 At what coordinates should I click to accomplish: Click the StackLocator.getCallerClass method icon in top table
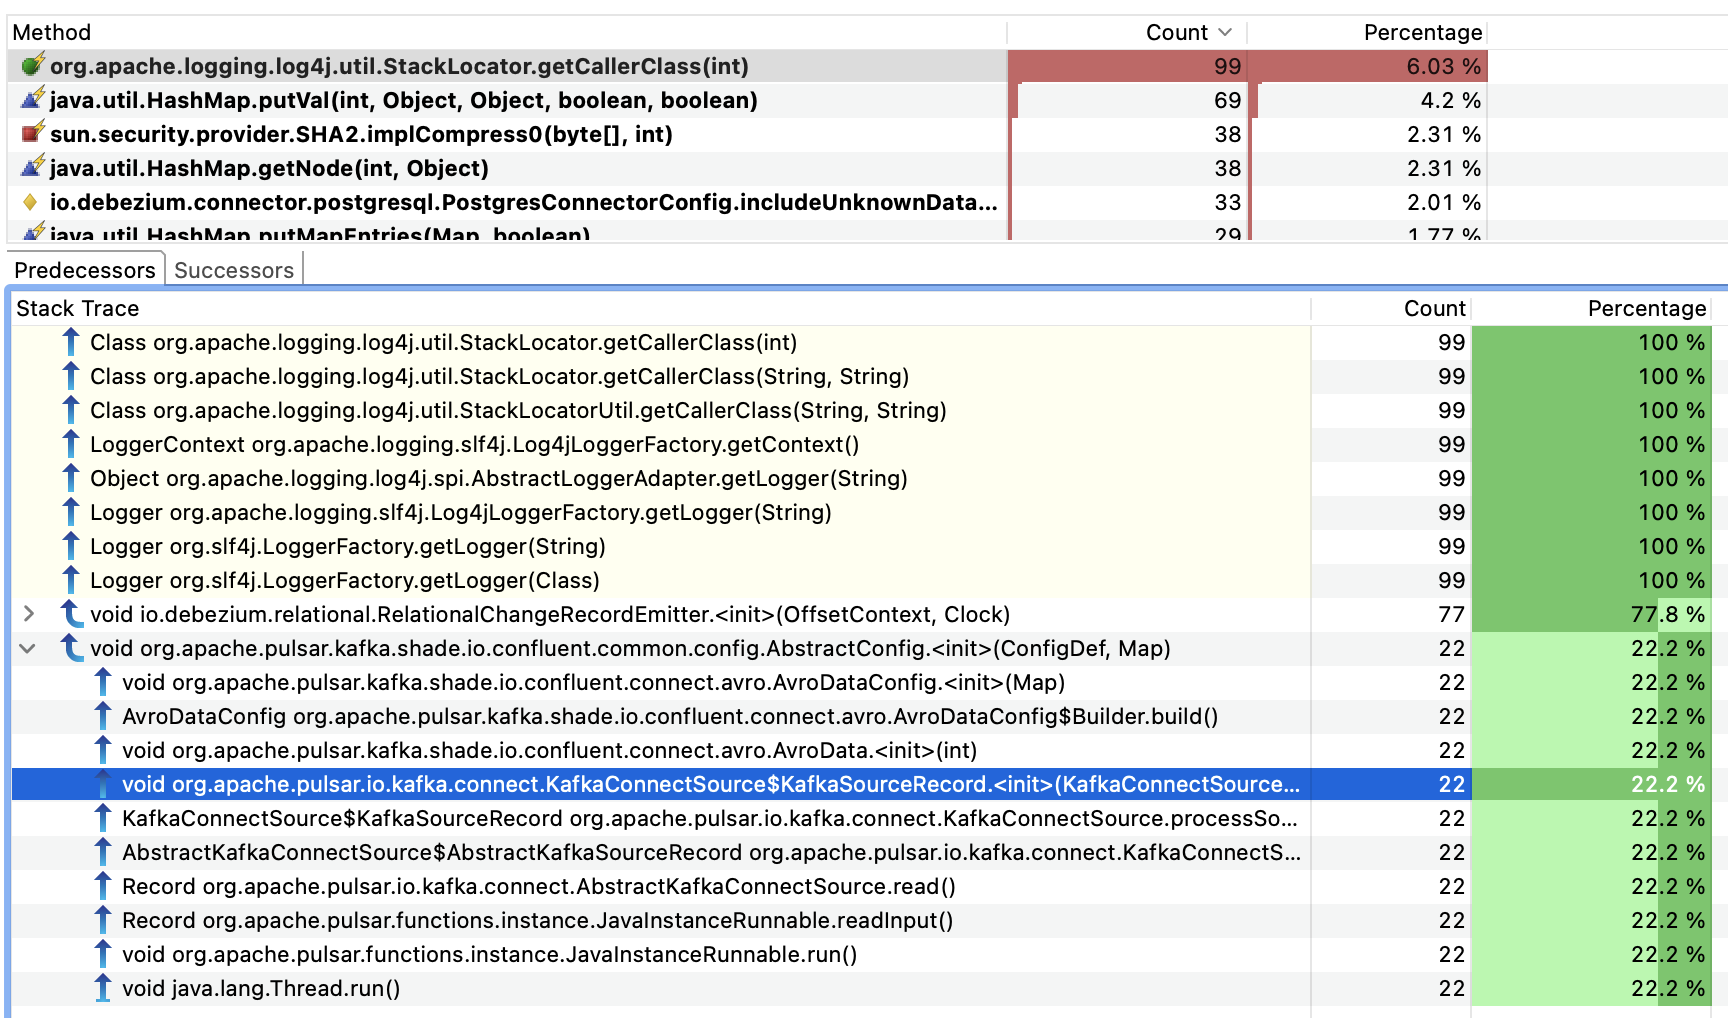pyautogui.click(x=33, y=66)
